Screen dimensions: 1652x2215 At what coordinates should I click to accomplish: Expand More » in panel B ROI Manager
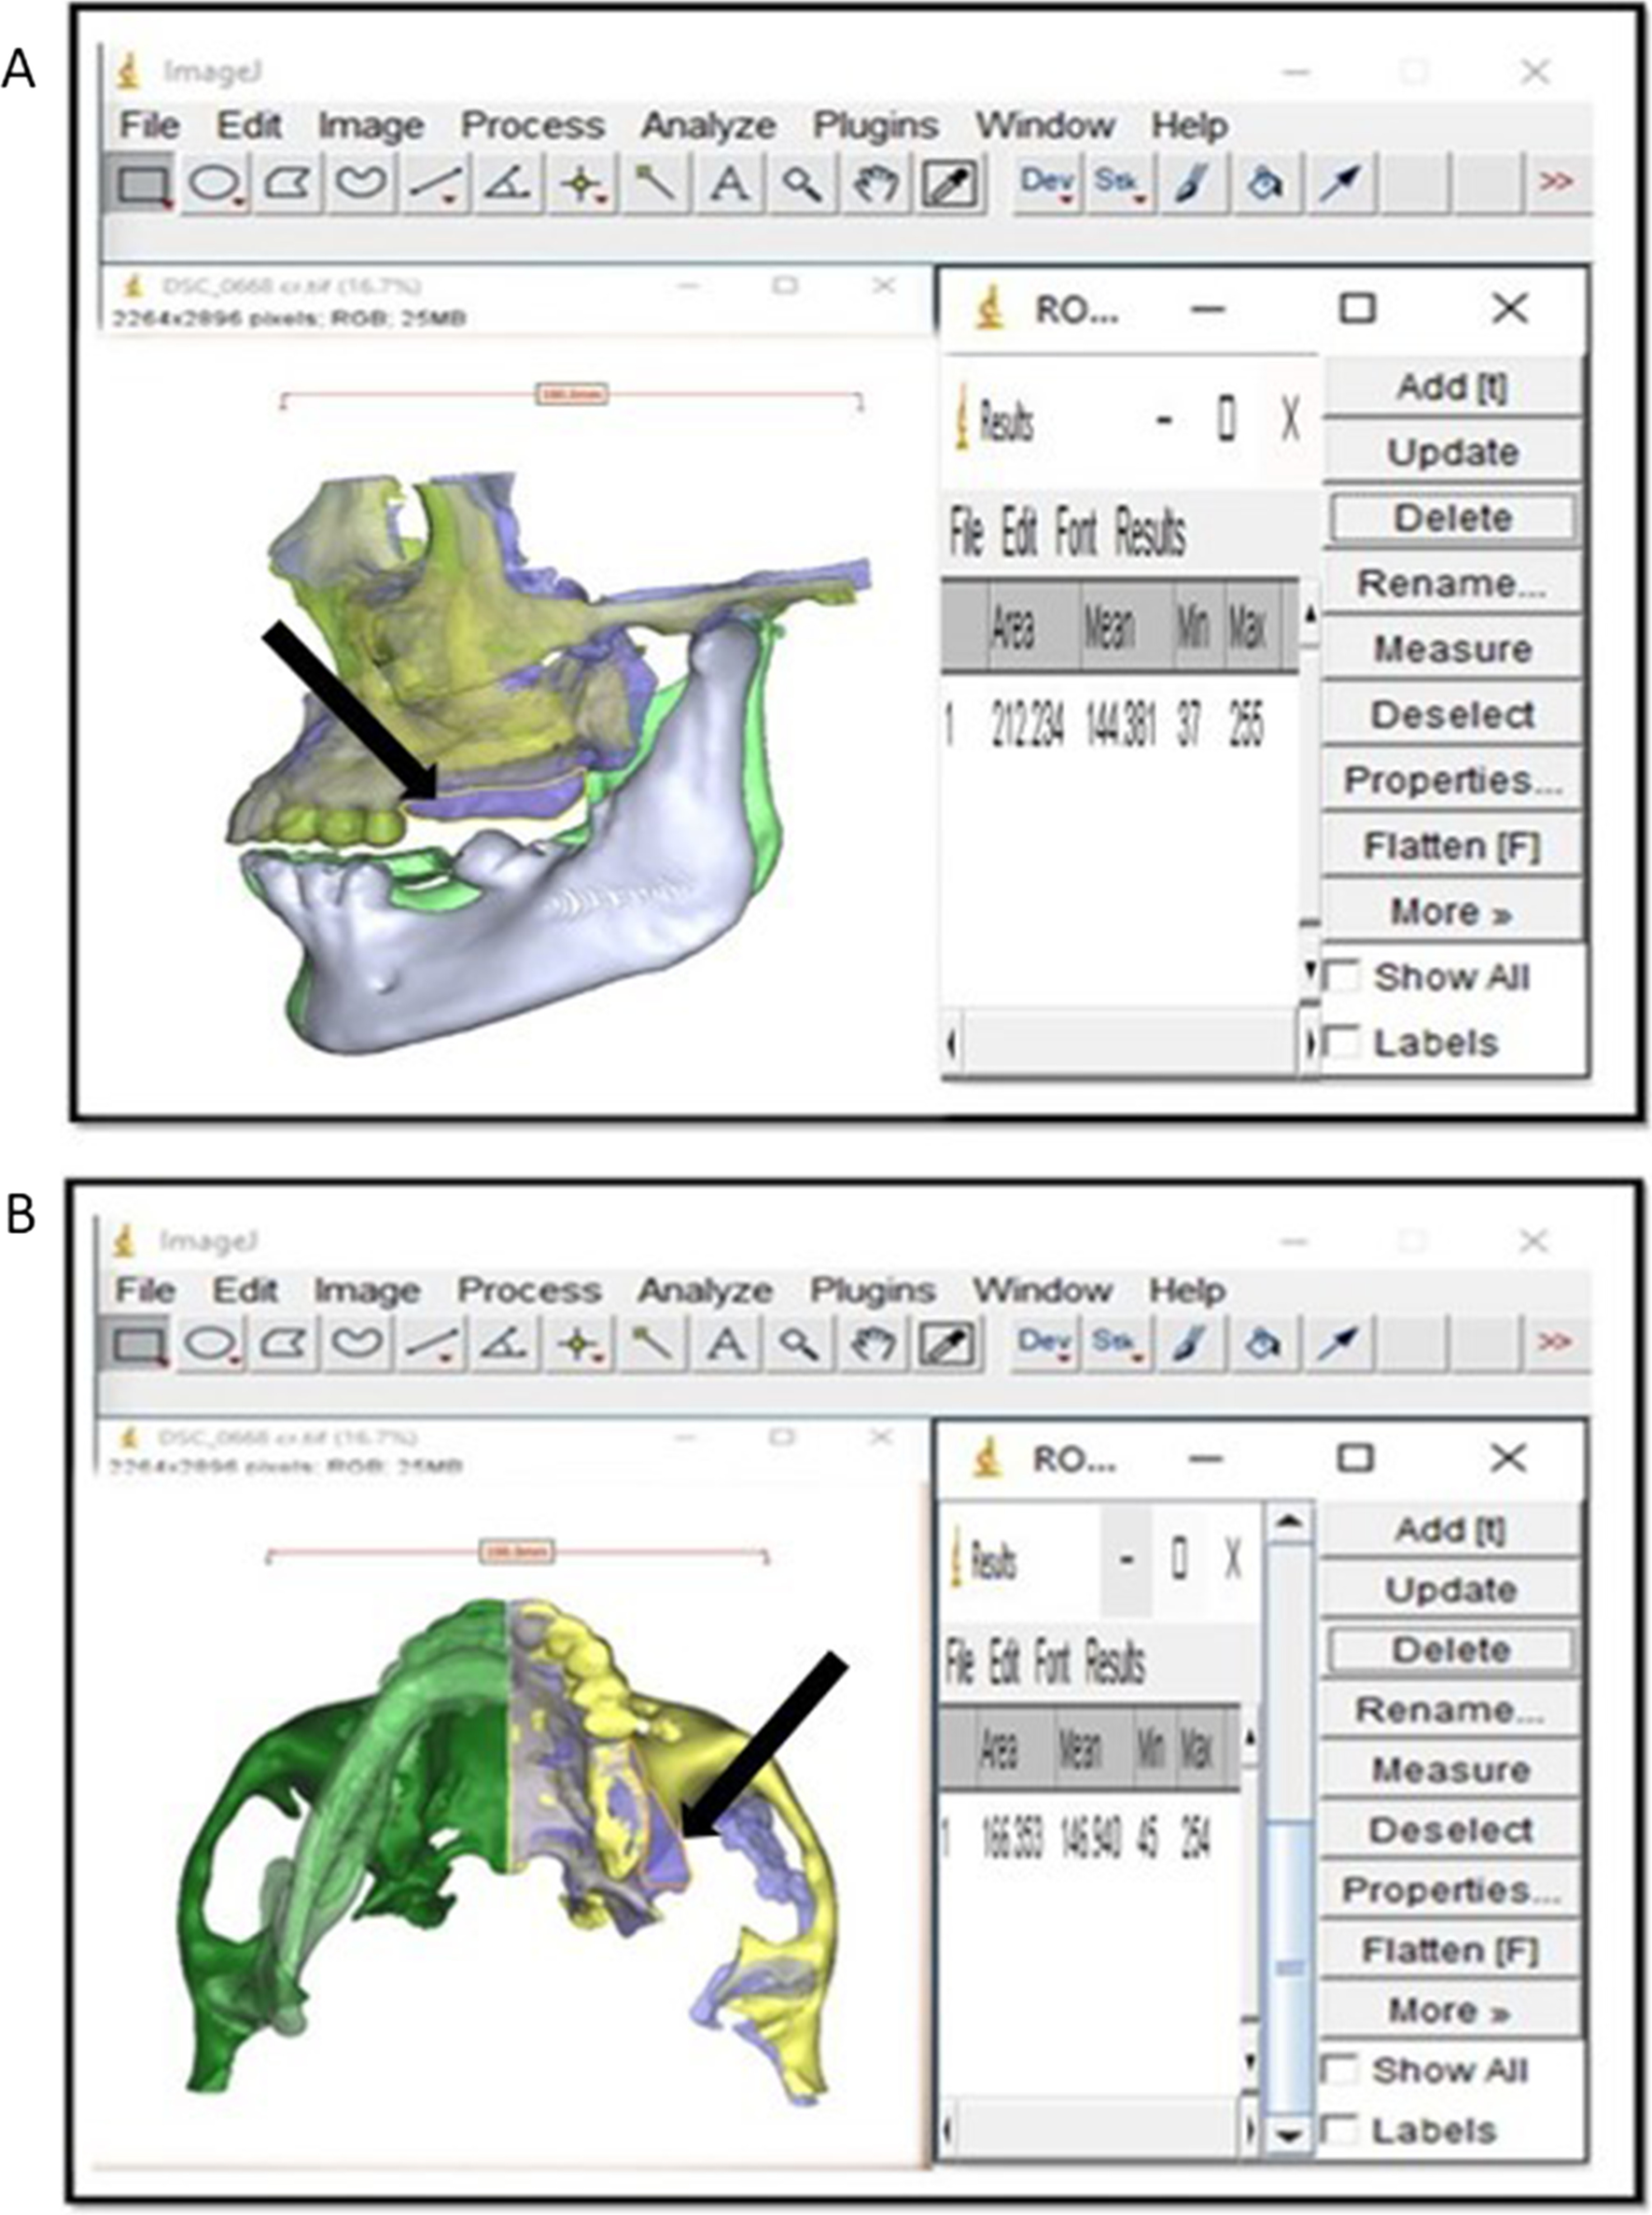1450,2009
